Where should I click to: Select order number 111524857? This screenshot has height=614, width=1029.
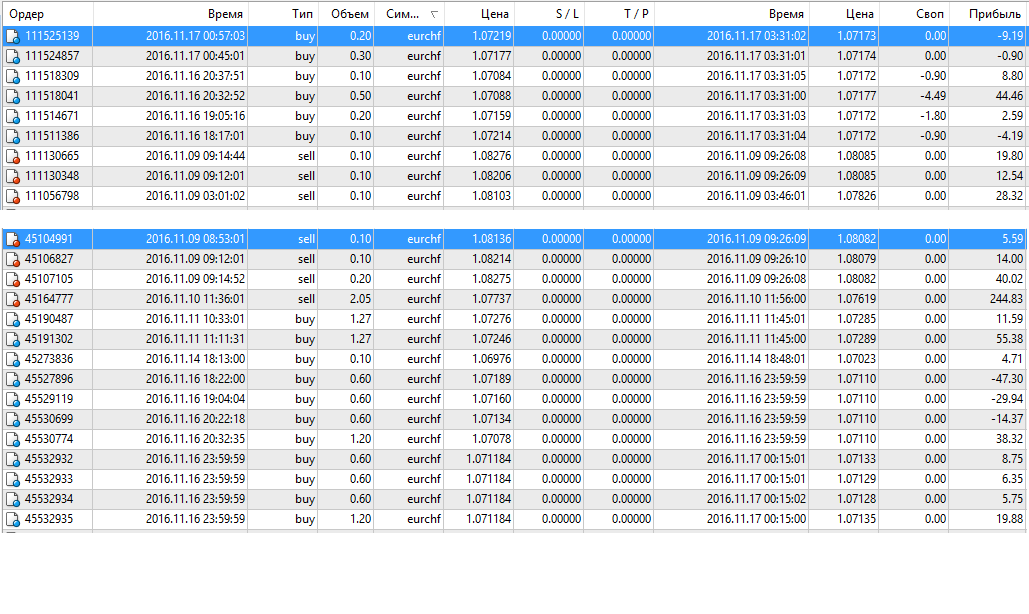(x=52, y=56)
